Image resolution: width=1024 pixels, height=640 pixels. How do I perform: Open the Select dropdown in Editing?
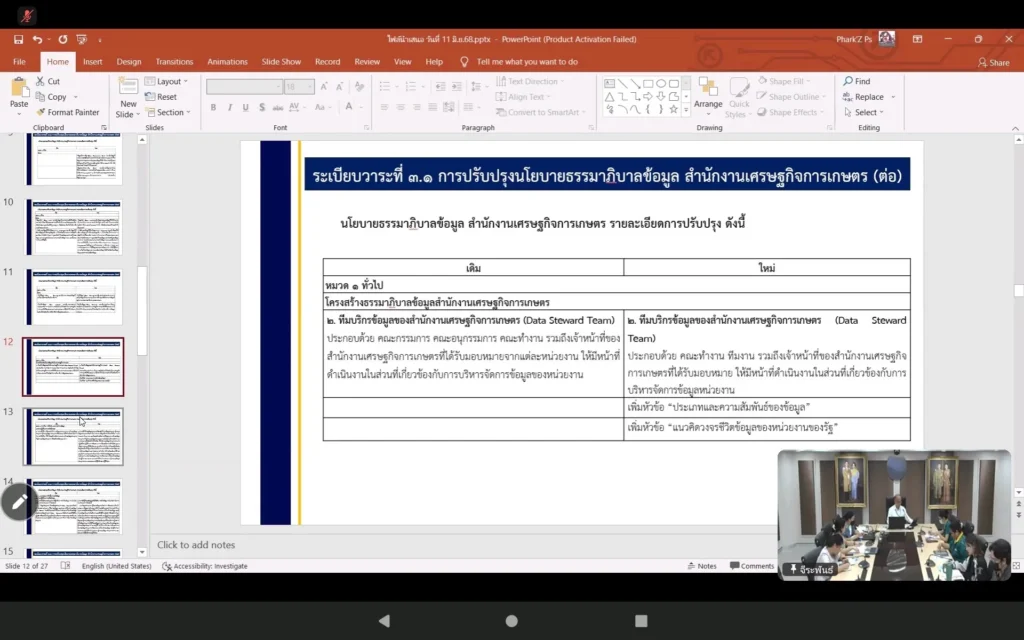point(863,112)
